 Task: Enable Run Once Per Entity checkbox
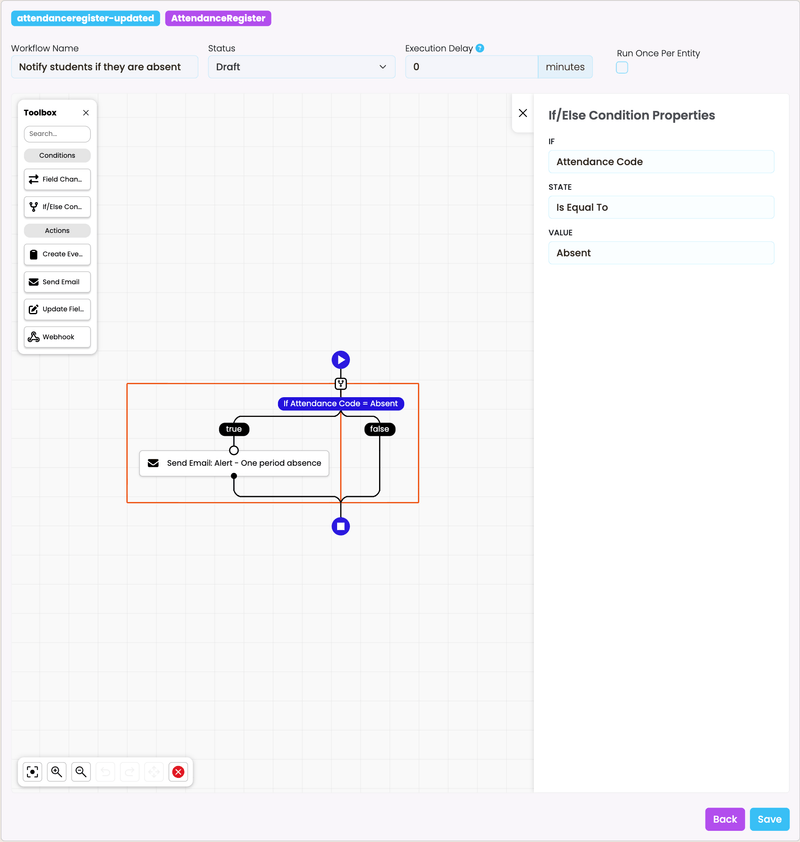[622, 67]
